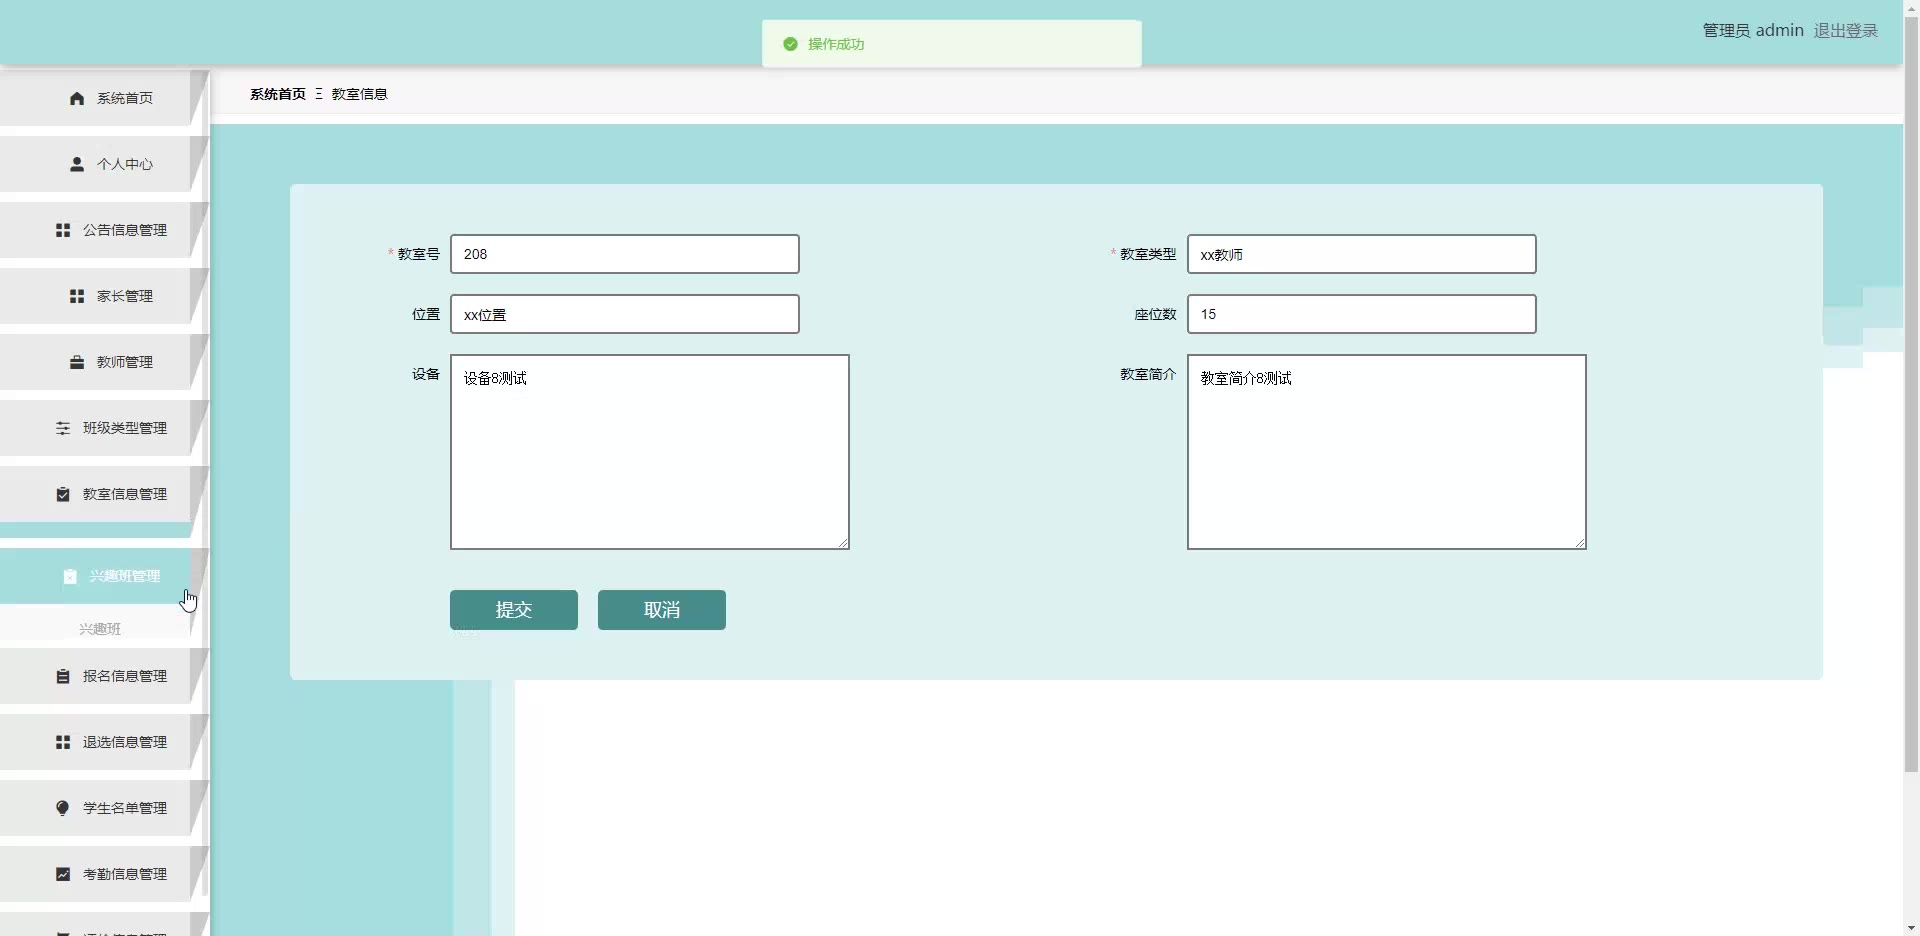Click the 取消 button
This screenshot has height=936, width=1920.
[x=662, y=610]
